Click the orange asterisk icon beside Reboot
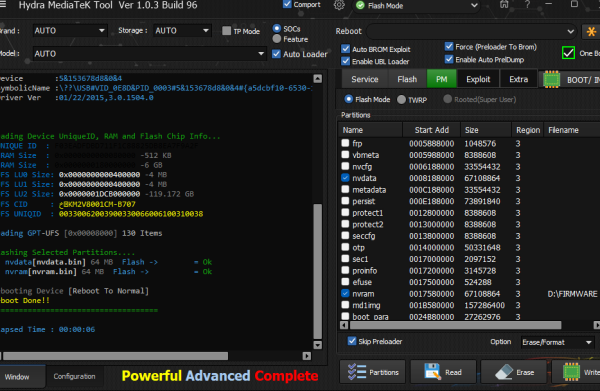Image resolution: width=600 pixels, height=391 pixels. (591, 31)
